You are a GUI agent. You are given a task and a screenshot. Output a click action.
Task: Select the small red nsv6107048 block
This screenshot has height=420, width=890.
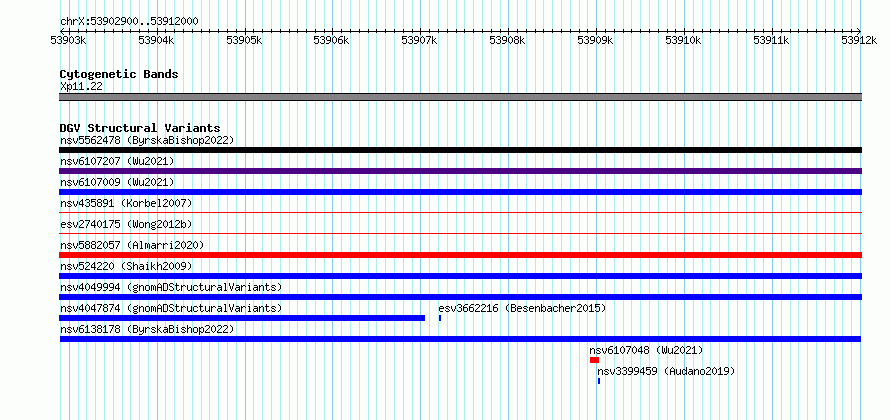coord(594,360)
